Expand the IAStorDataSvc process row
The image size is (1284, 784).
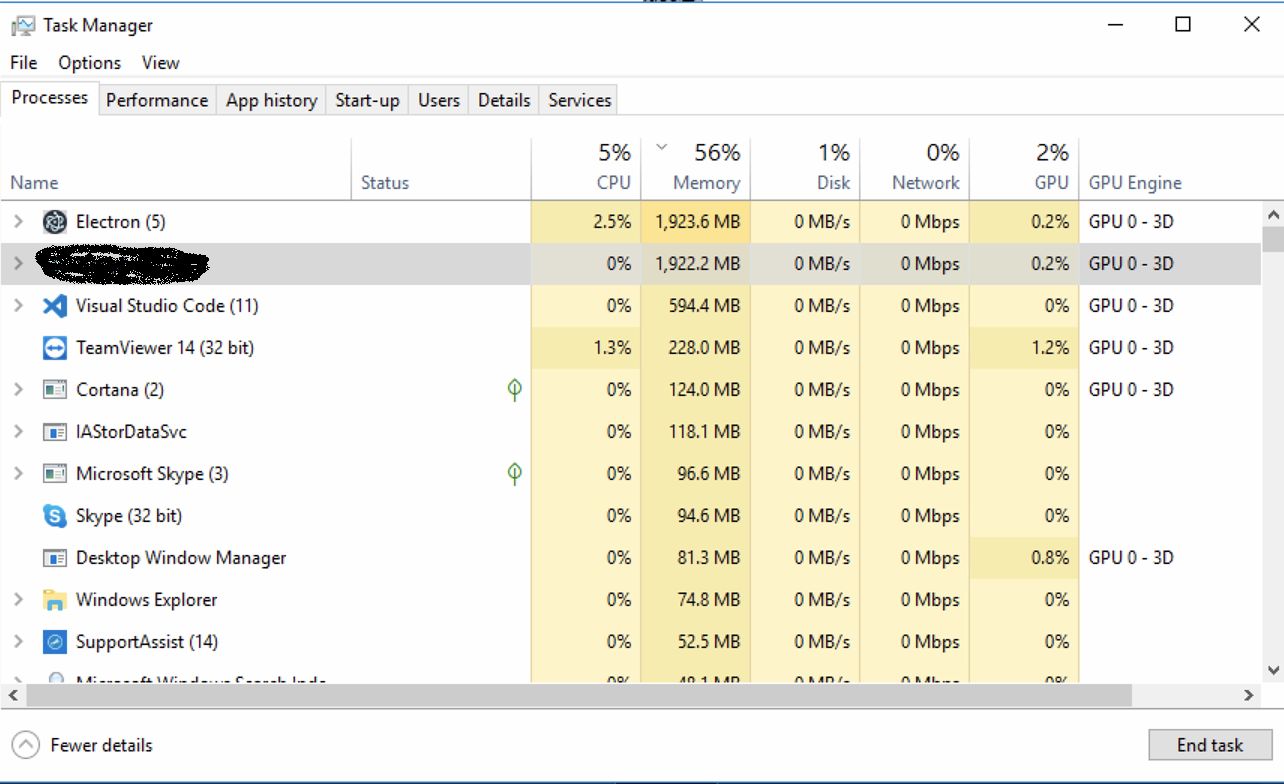(x=18, y=432)
